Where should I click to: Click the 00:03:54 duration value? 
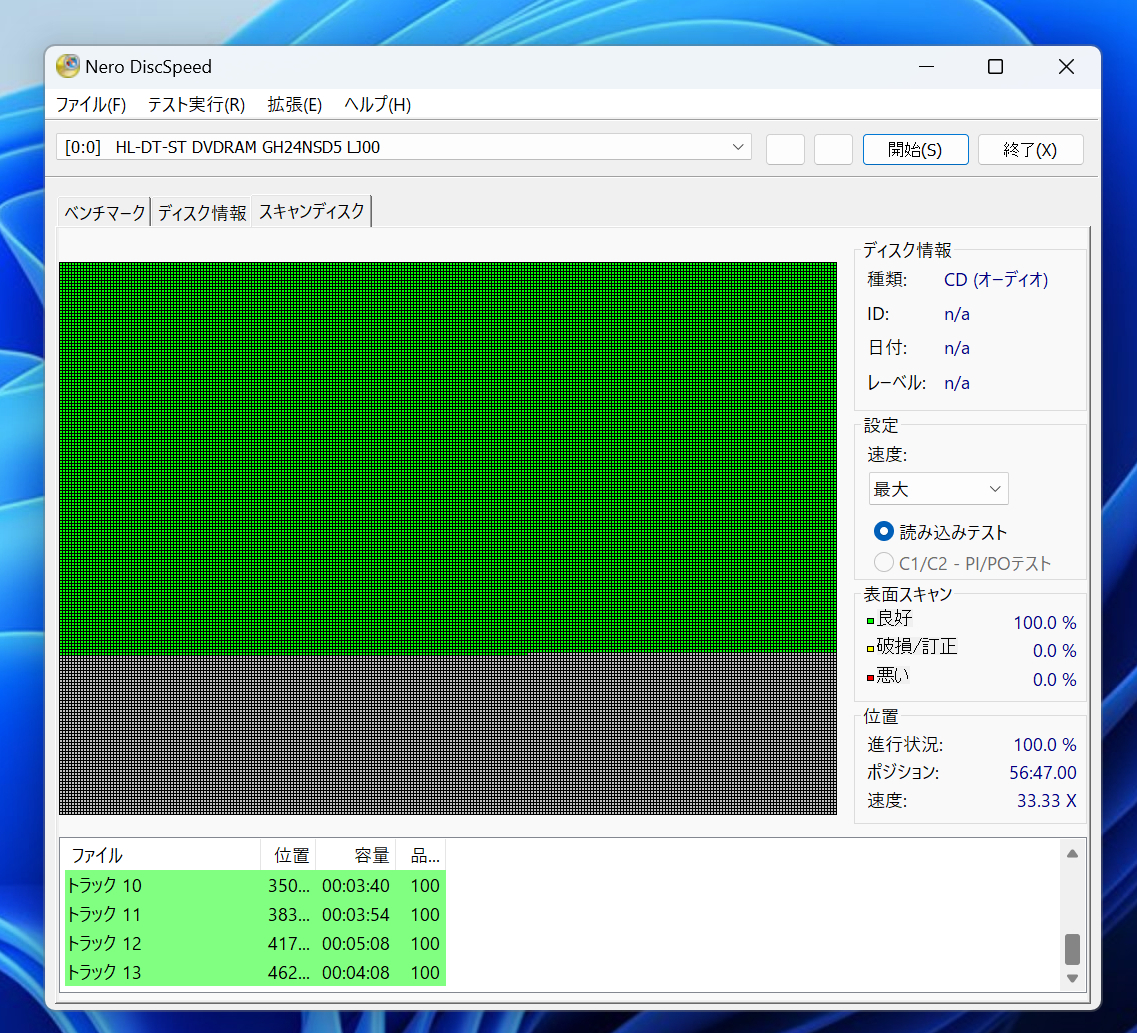[355, 914]
